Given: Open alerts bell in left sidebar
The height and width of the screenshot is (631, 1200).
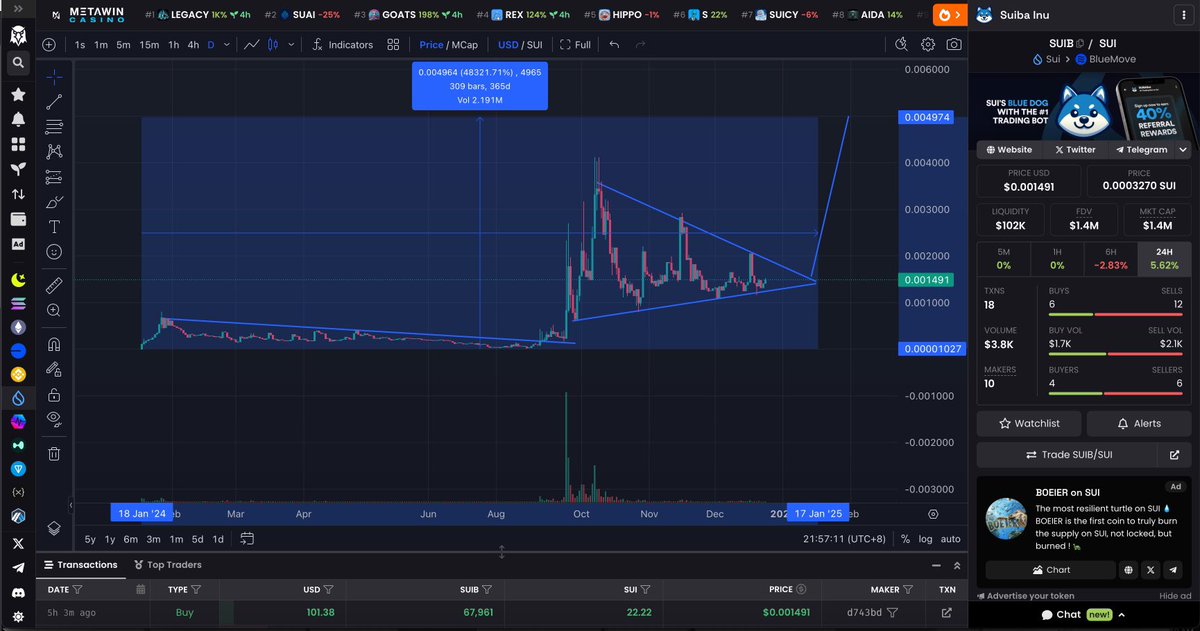Looking at the screenshot, I should click(x=18, y=119).
